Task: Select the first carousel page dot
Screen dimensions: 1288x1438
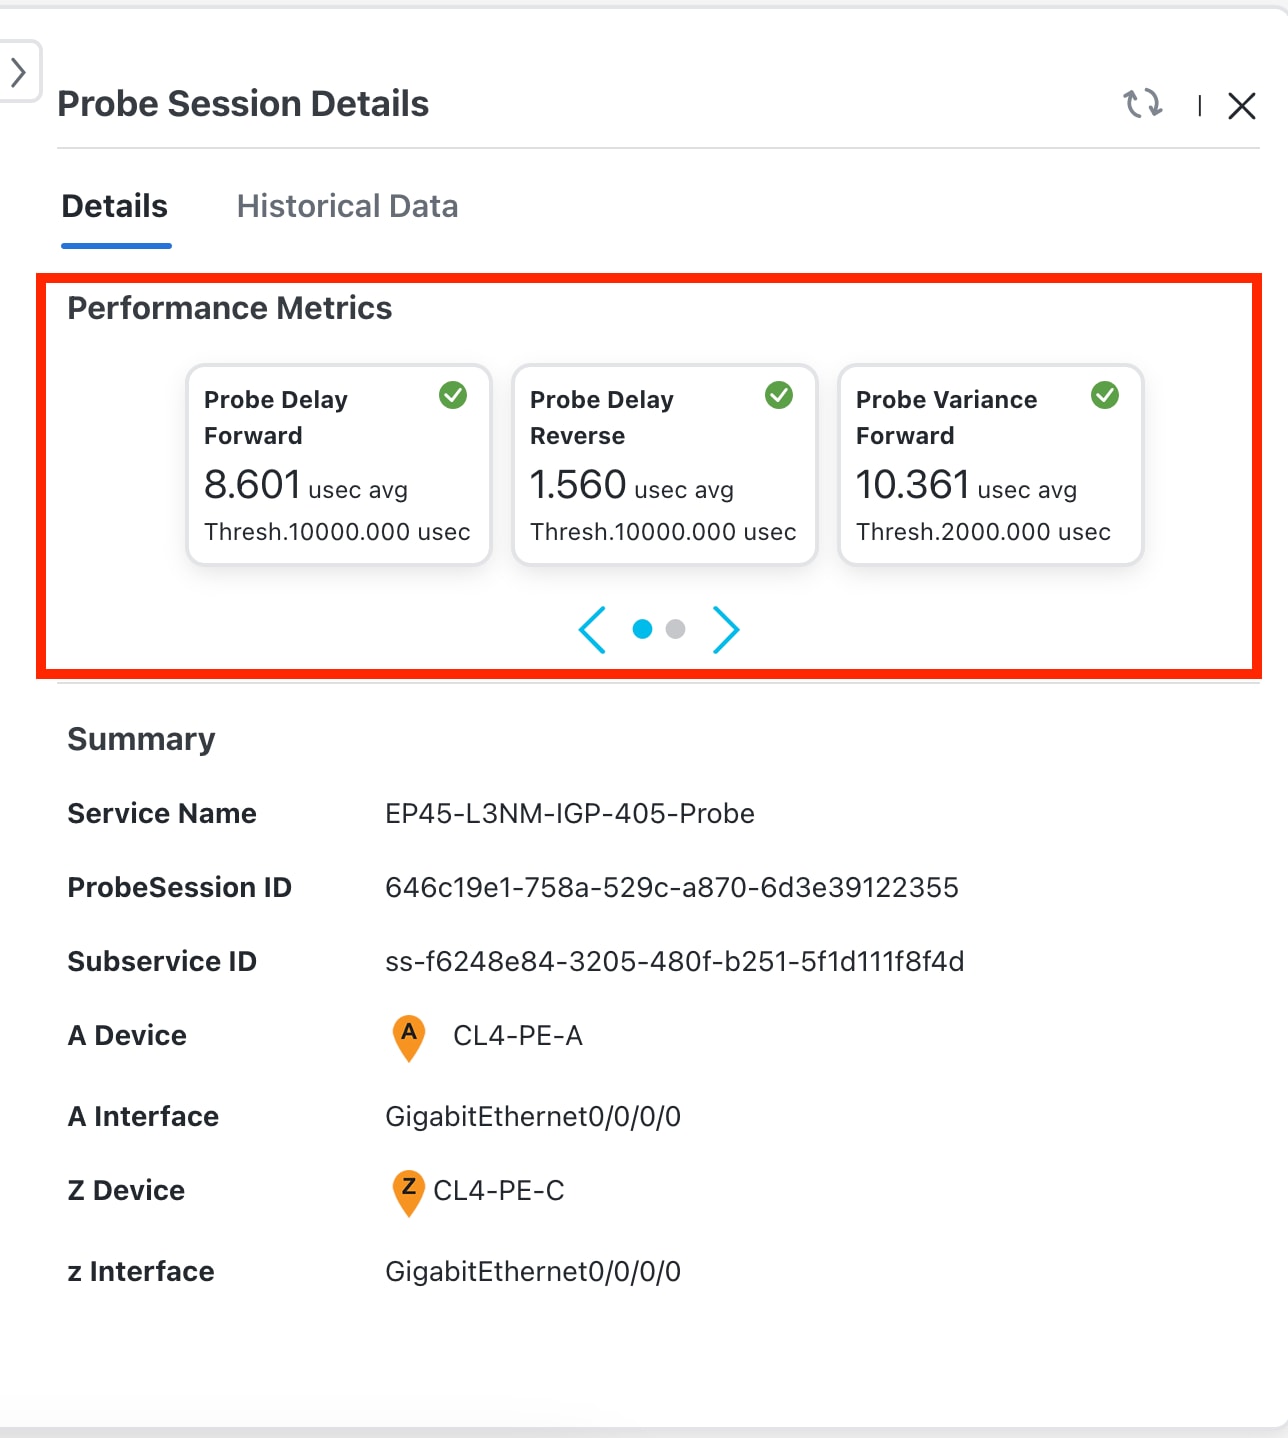Action: (x=643, y=629)
